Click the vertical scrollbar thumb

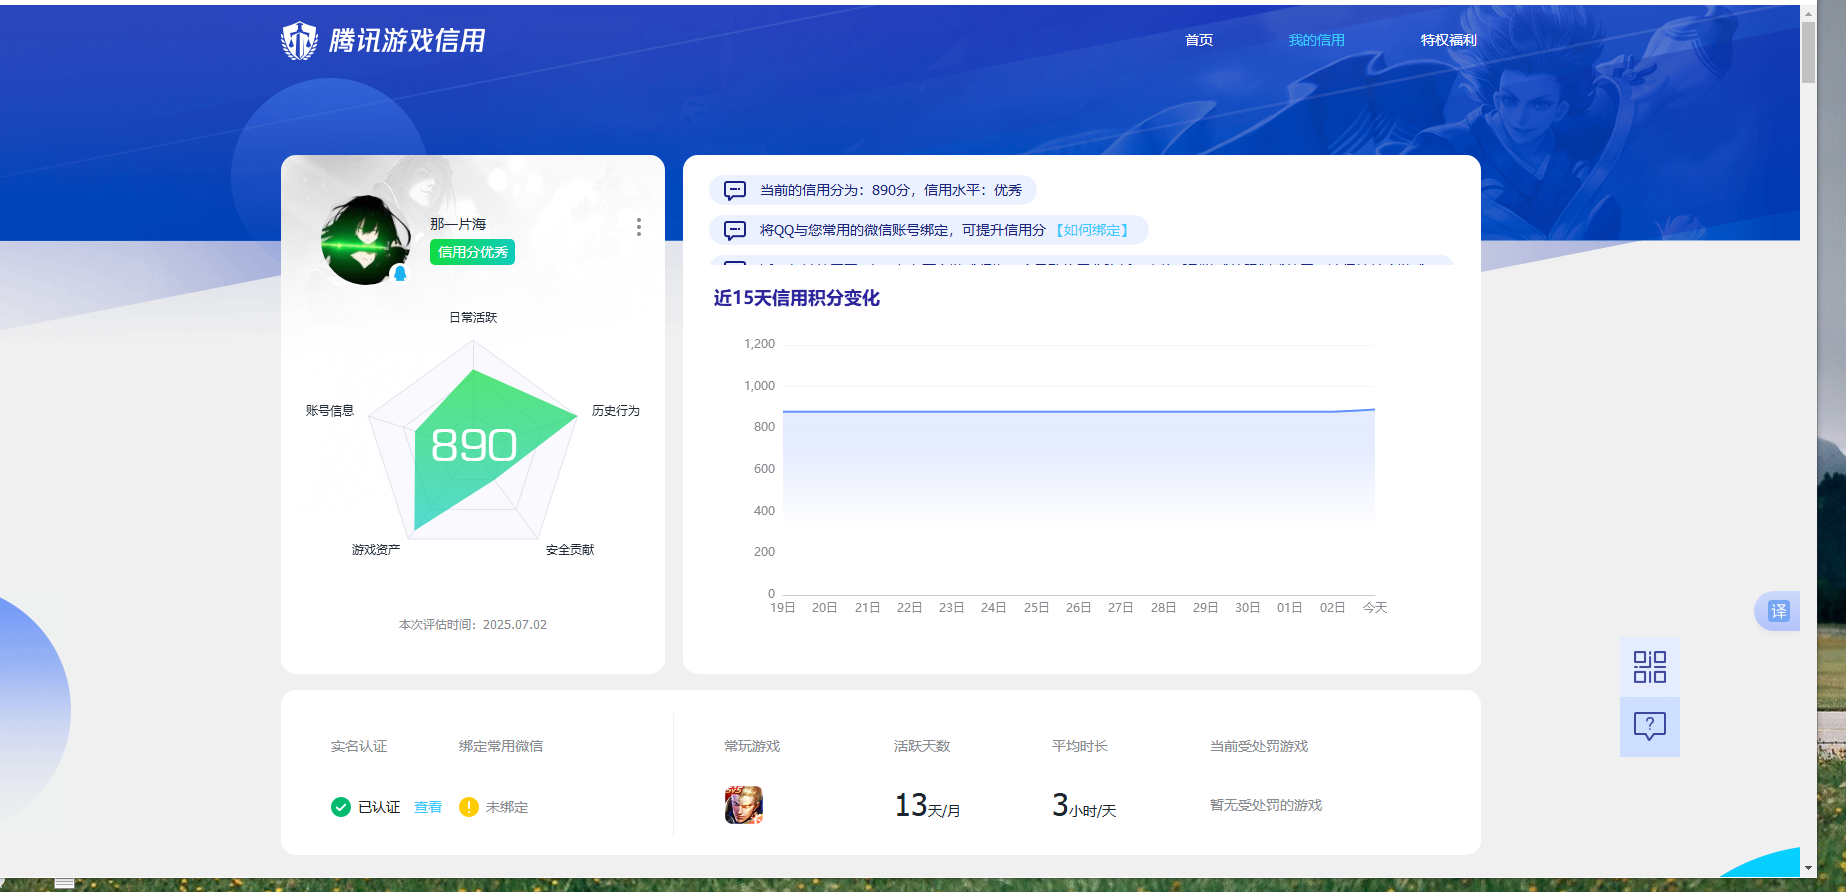click(1808, 52)
